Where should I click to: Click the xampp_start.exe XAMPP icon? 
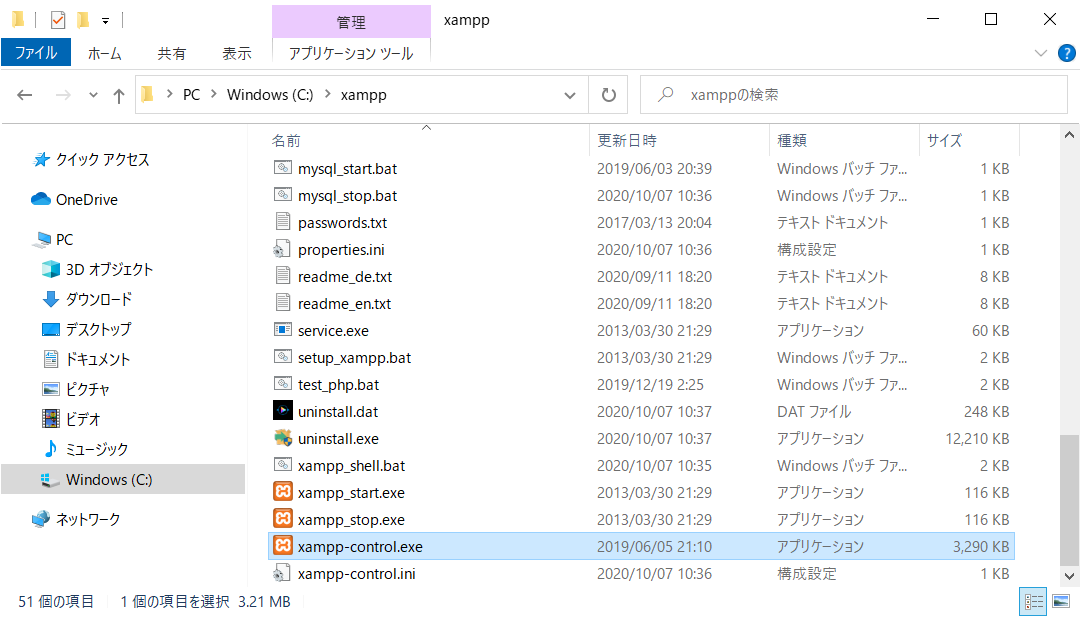pyautogui.click(x=283, y=492)
